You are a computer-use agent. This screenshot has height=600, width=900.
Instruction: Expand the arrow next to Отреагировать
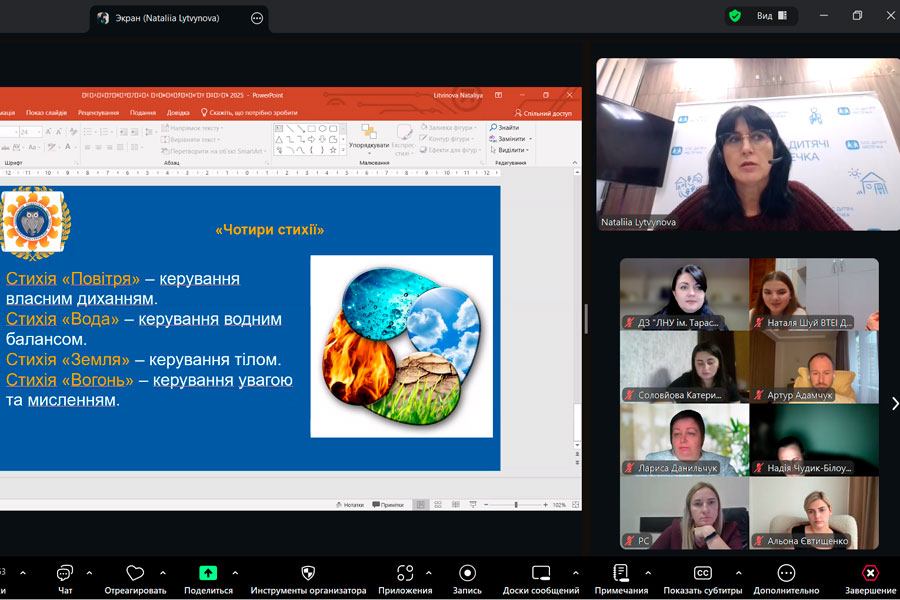163,573
